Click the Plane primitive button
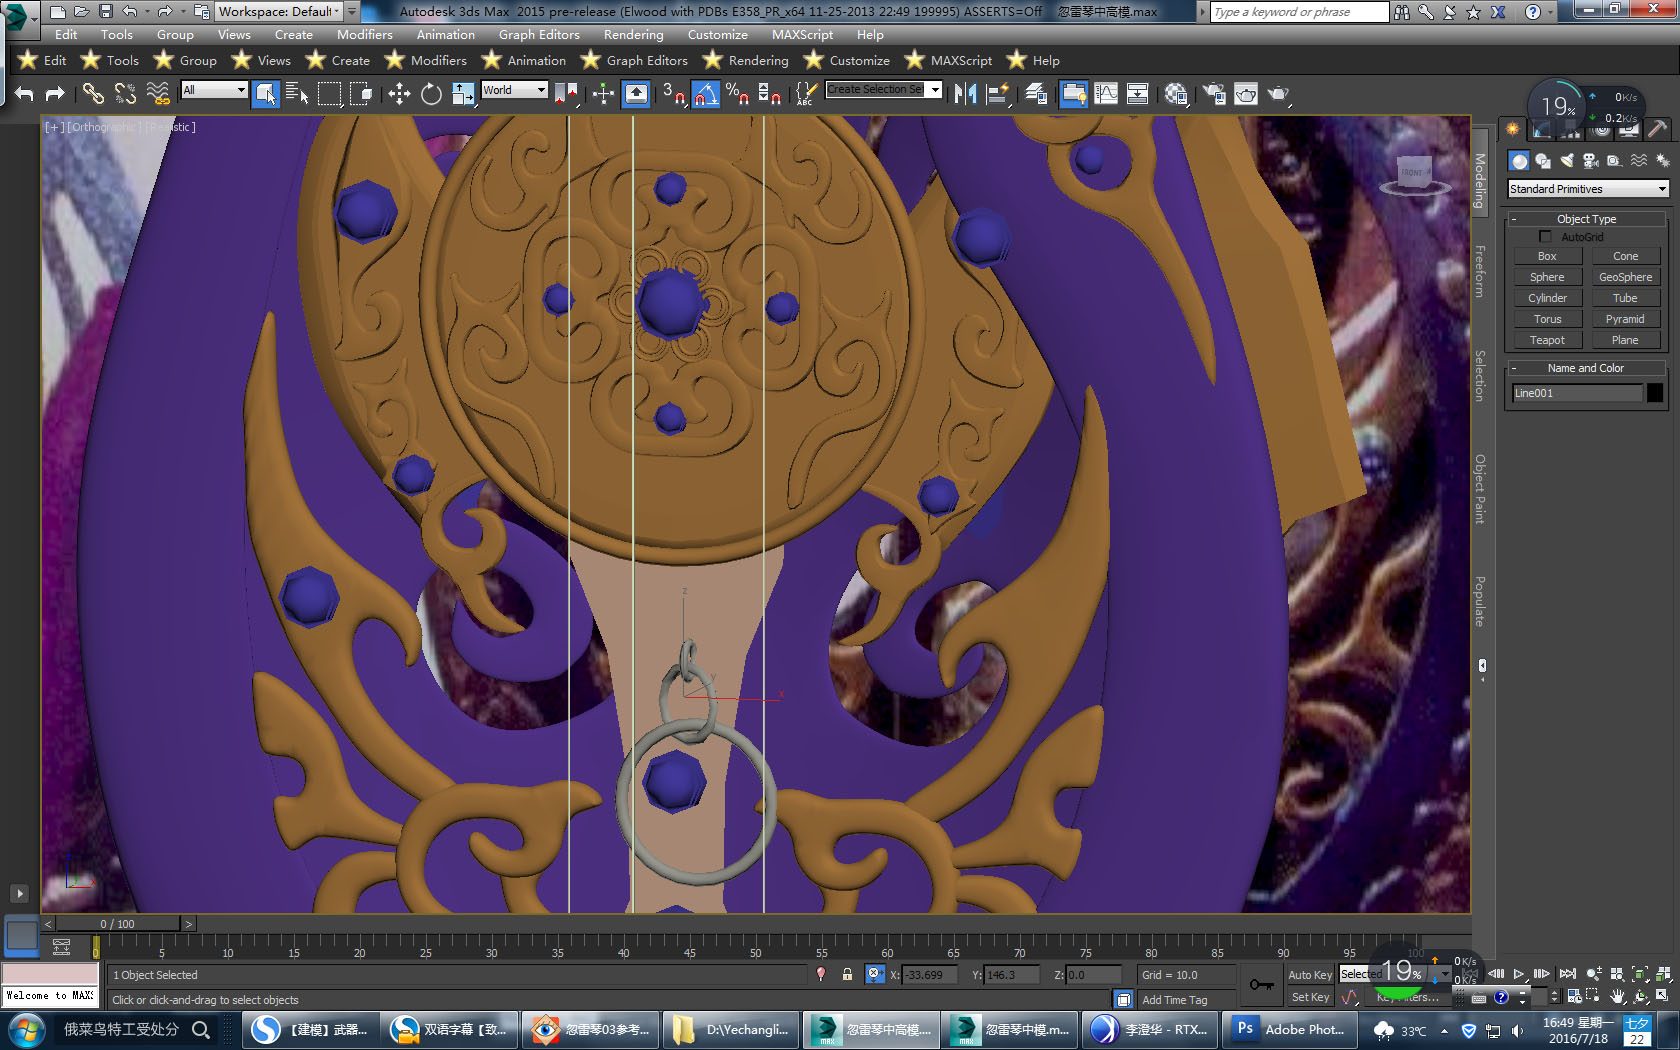The image size is (1680, 1050). pyautogui.click(x=1625, y=340)
